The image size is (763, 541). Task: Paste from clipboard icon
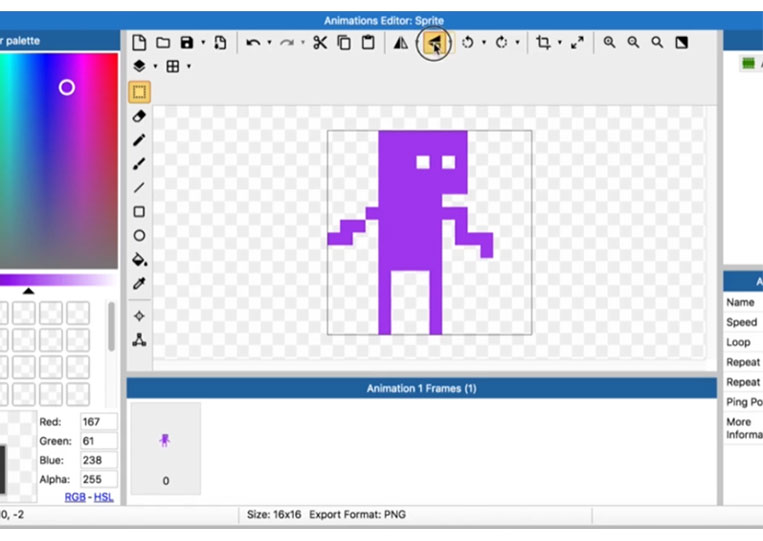(368, 42)
